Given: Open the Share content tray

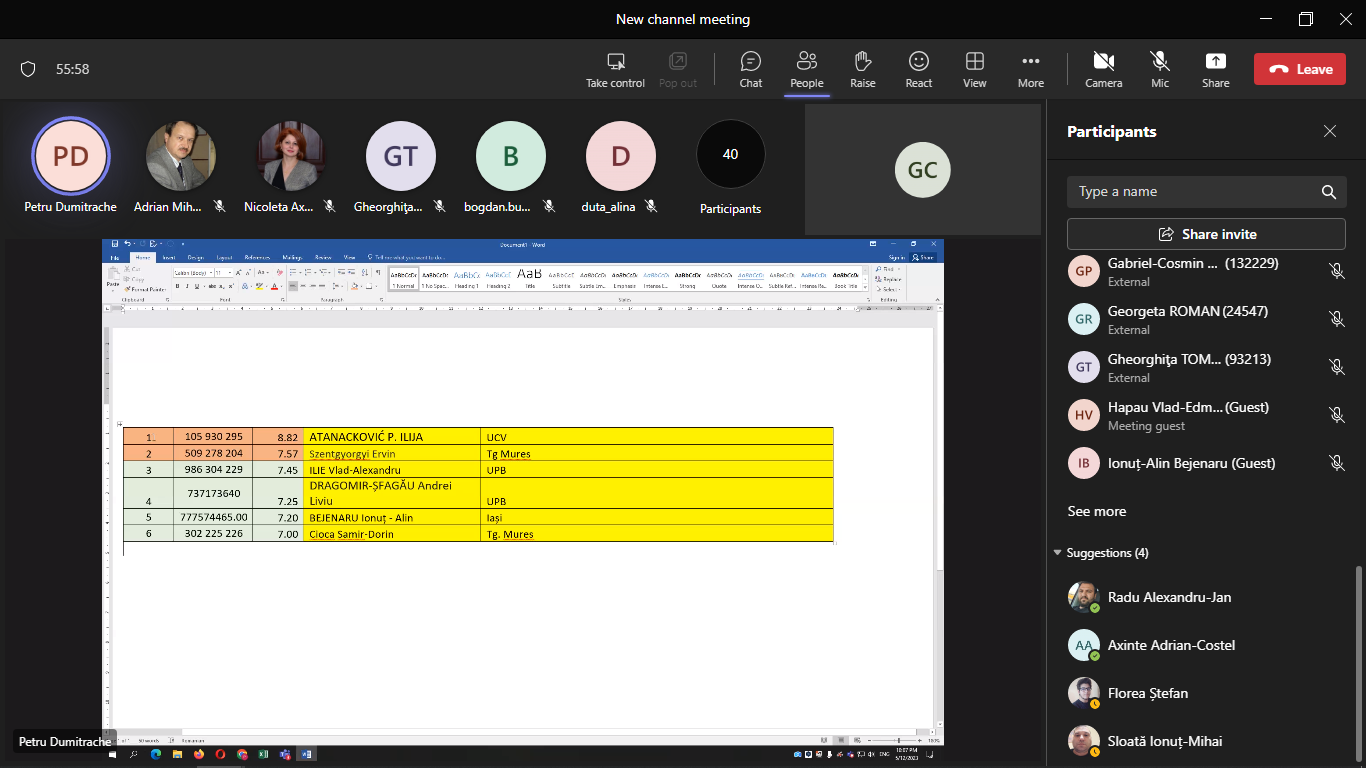Looking at the screenshot, I should pos(1215,69).
